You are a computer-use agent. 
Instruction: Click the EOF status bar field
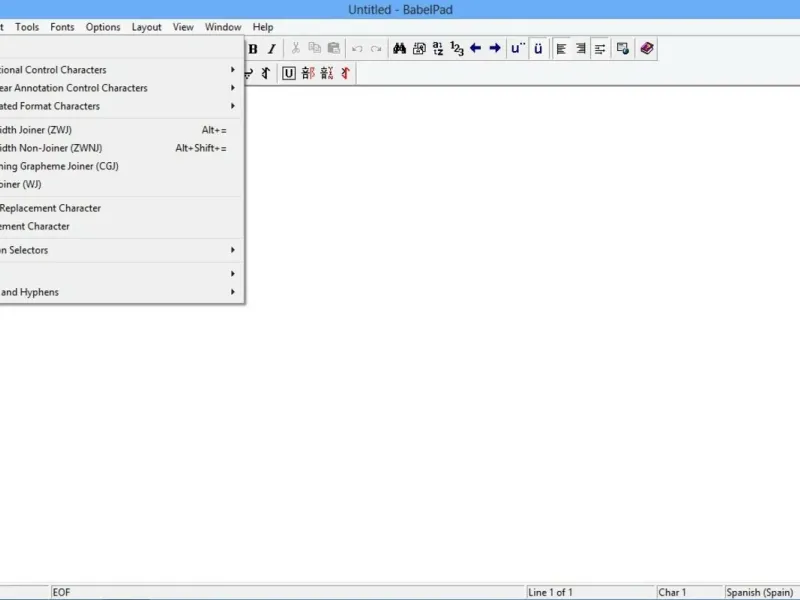click(x=288, y=592)
